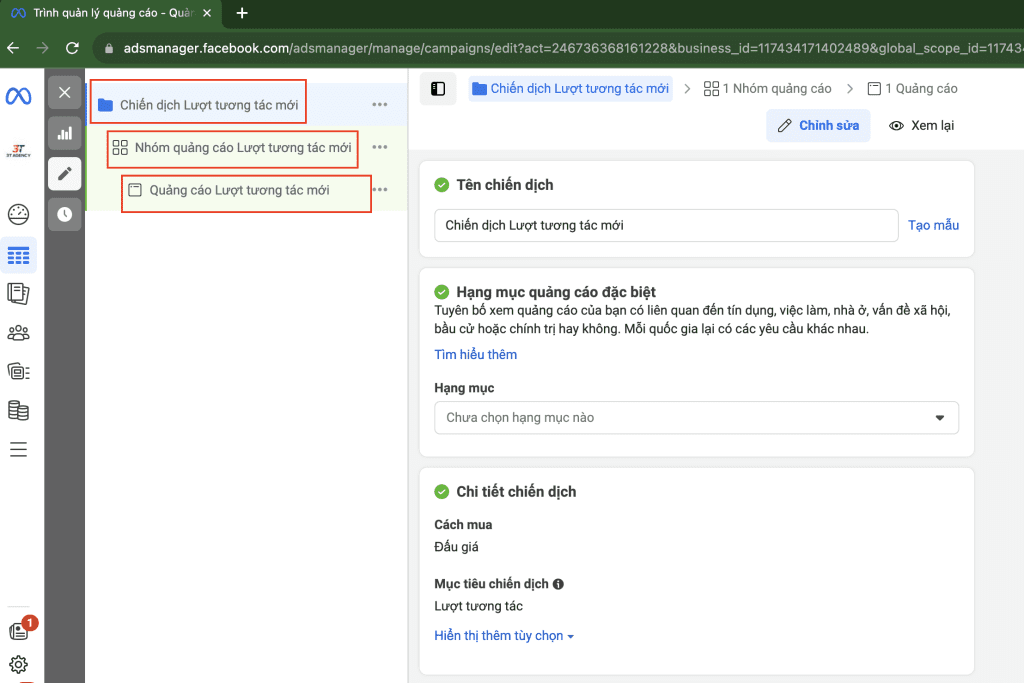Open the billing coins stack icon
1024x683 pixels.
tap(18, 411)
